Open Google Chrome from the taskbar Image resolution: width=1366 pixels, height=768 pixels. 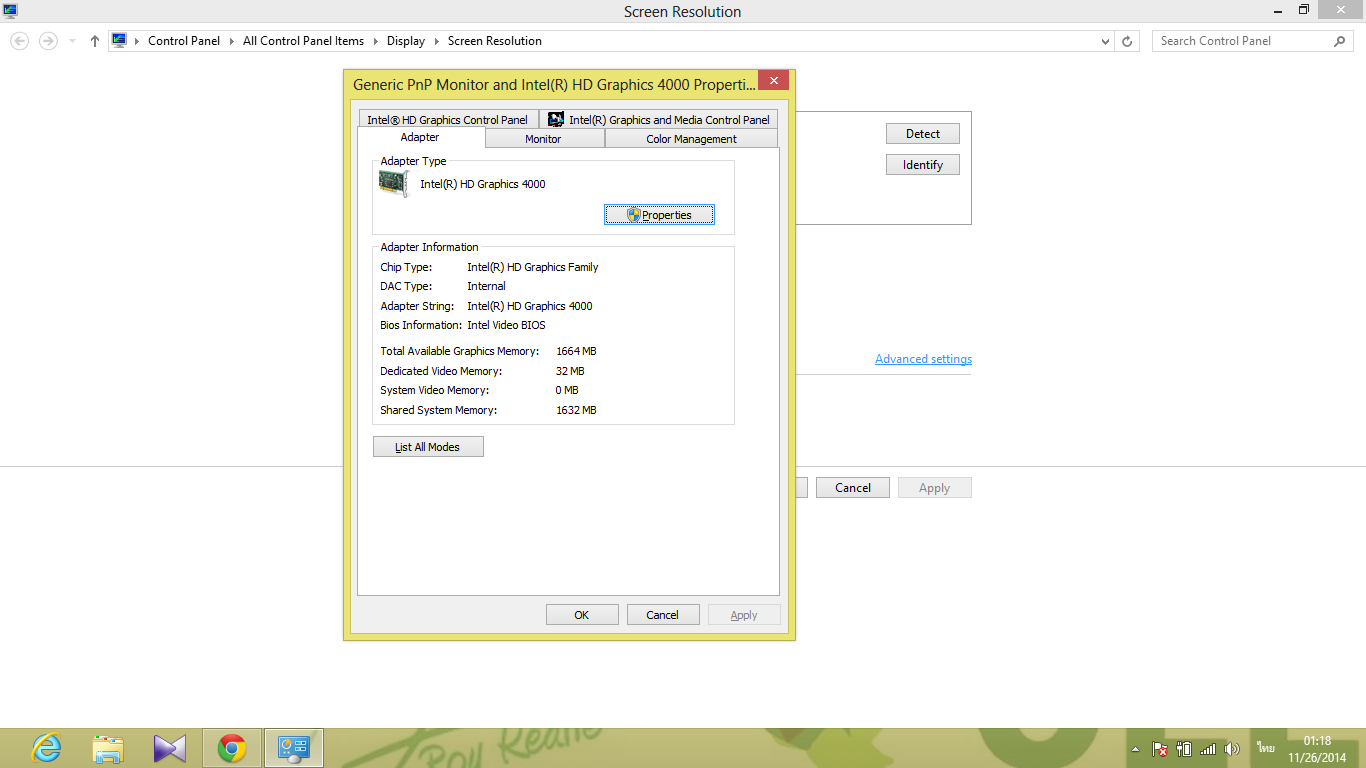tap(232, 748)
